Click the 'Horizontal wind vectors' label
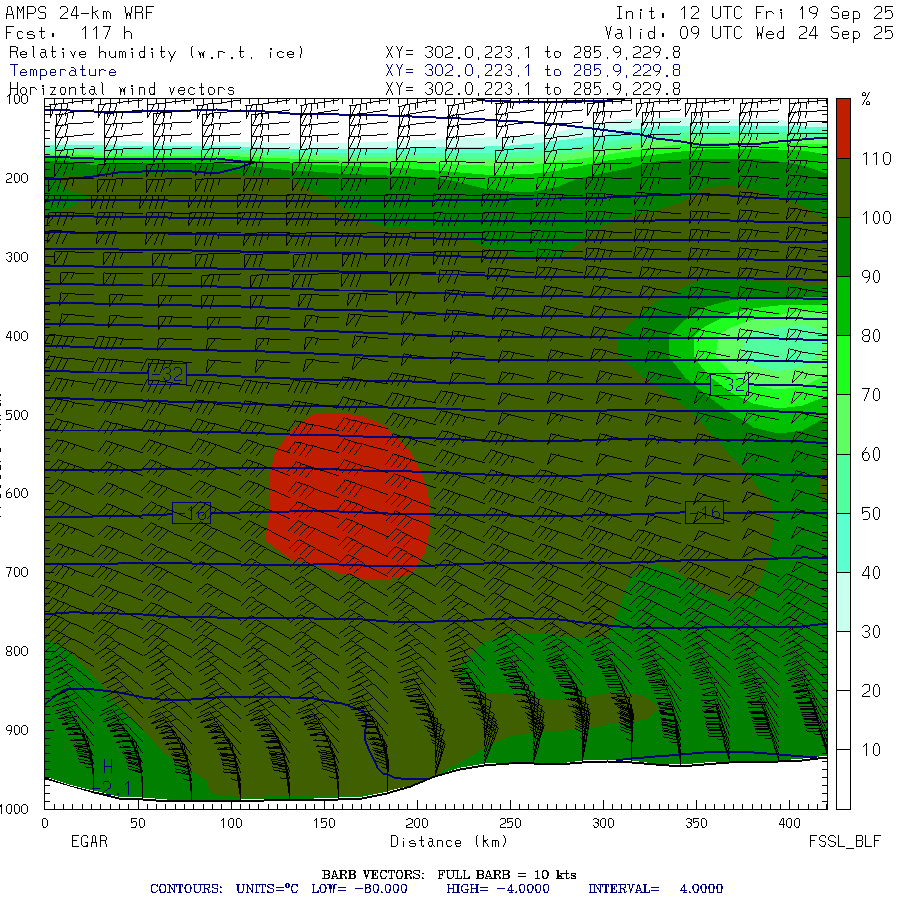Viewport: 900px width, 900px height. pos(122,90)
